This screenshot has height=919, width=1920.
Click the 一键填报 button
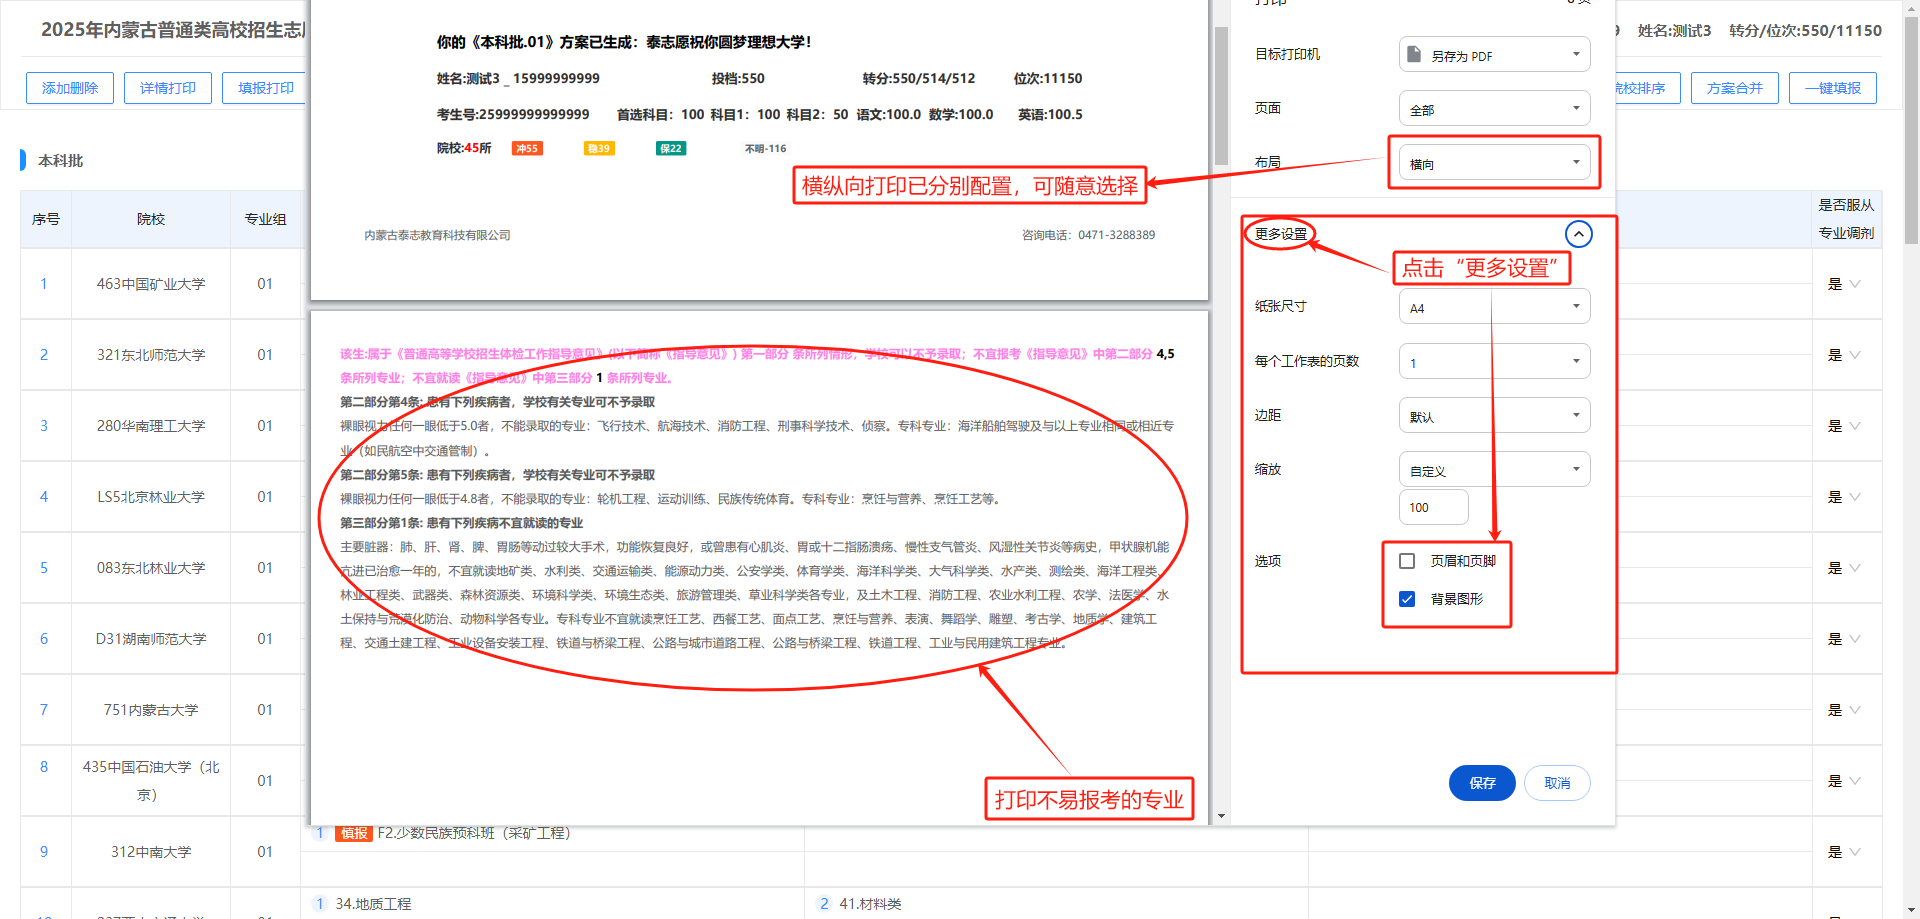1832,88
